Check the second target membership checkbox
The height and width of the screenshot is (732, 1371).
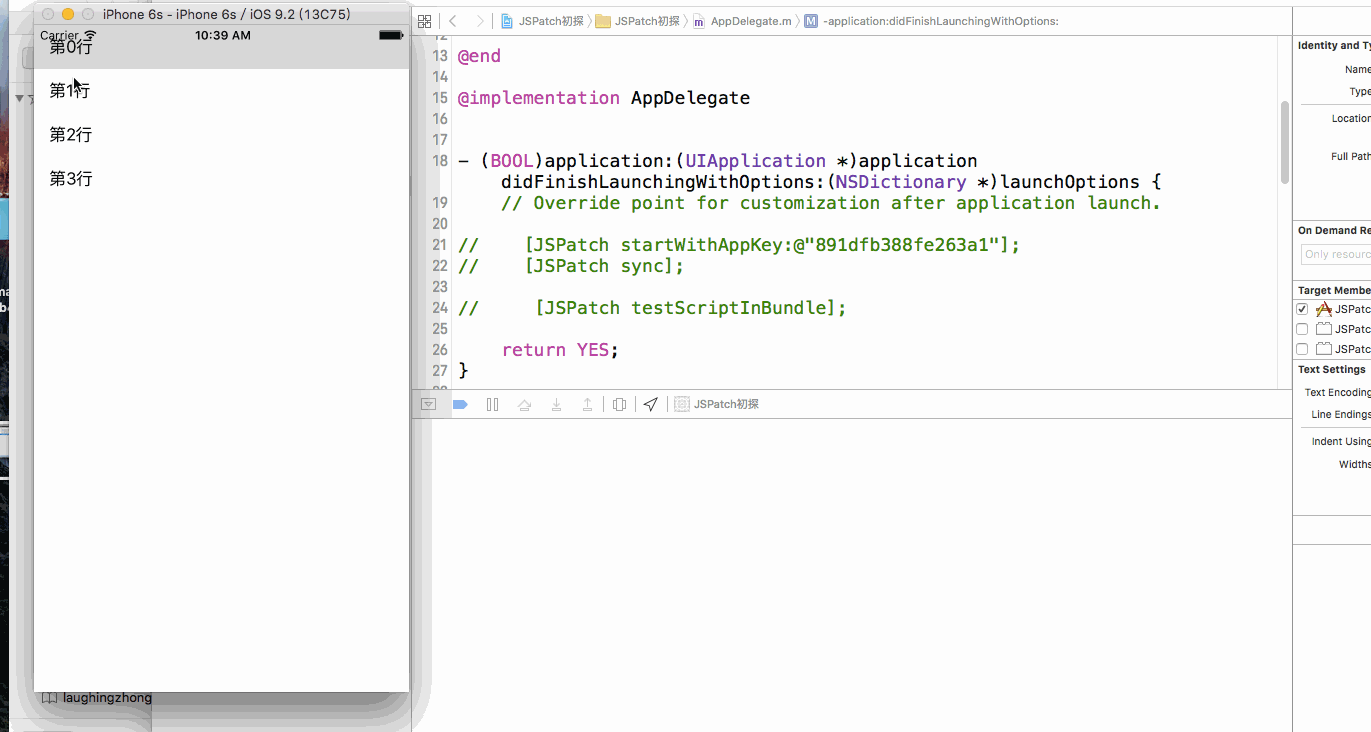1302,329
